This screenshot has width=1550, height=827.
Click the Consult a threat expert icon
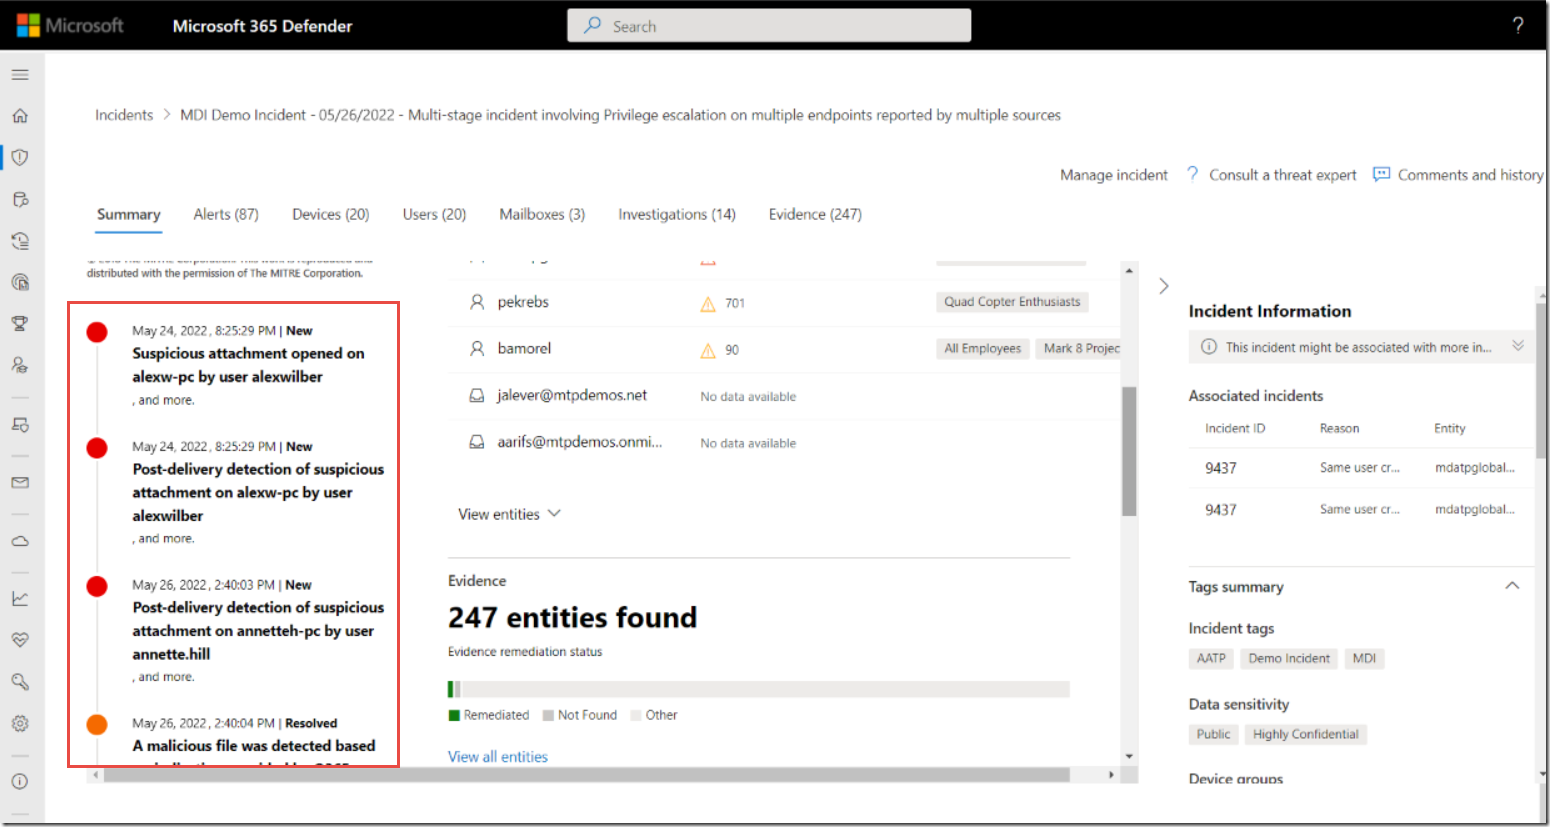(1192, 174)
